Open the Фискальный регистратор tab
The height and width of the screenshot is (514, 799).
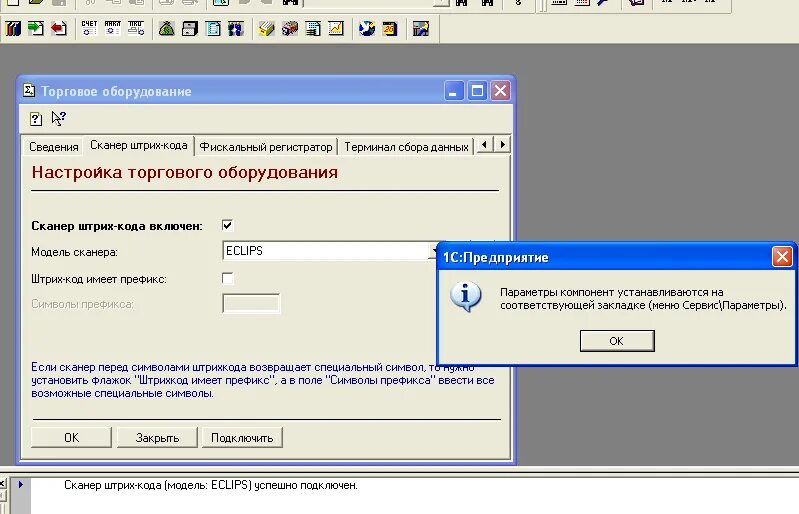265,147
